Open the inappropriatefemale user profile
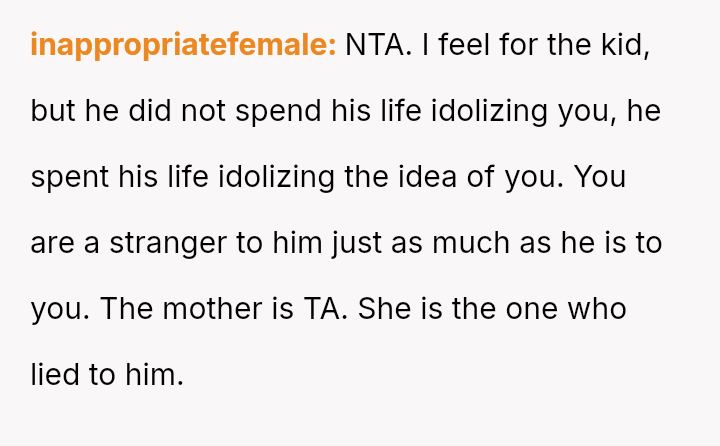Screen dimensions: 720x446 (x=183, y=45)
